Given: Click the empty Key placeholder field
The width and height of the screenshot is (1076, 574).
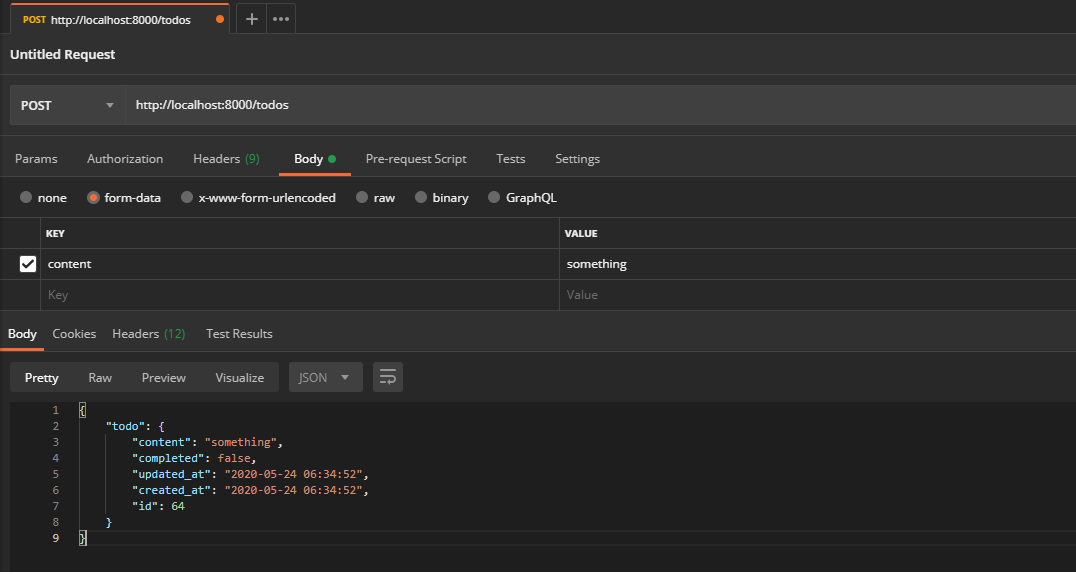Looking at the screenshot, I should tap(300, 295).
